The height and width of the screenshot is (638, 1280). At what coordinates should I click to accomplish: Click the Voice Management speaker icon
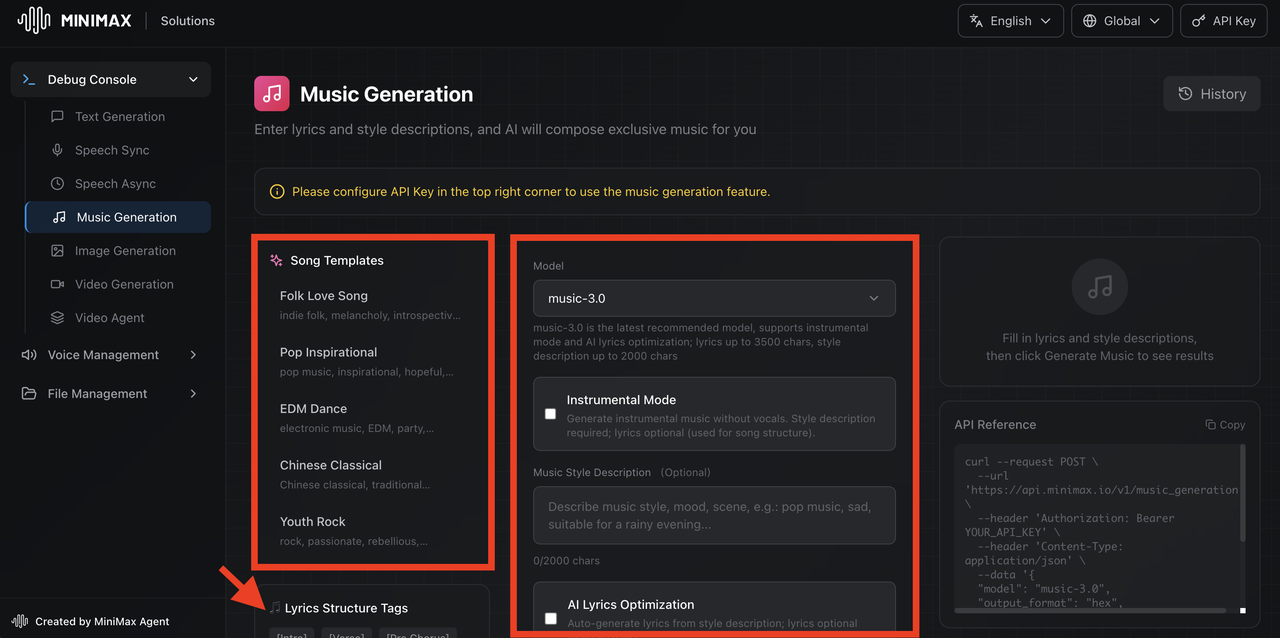pos(29,355)
